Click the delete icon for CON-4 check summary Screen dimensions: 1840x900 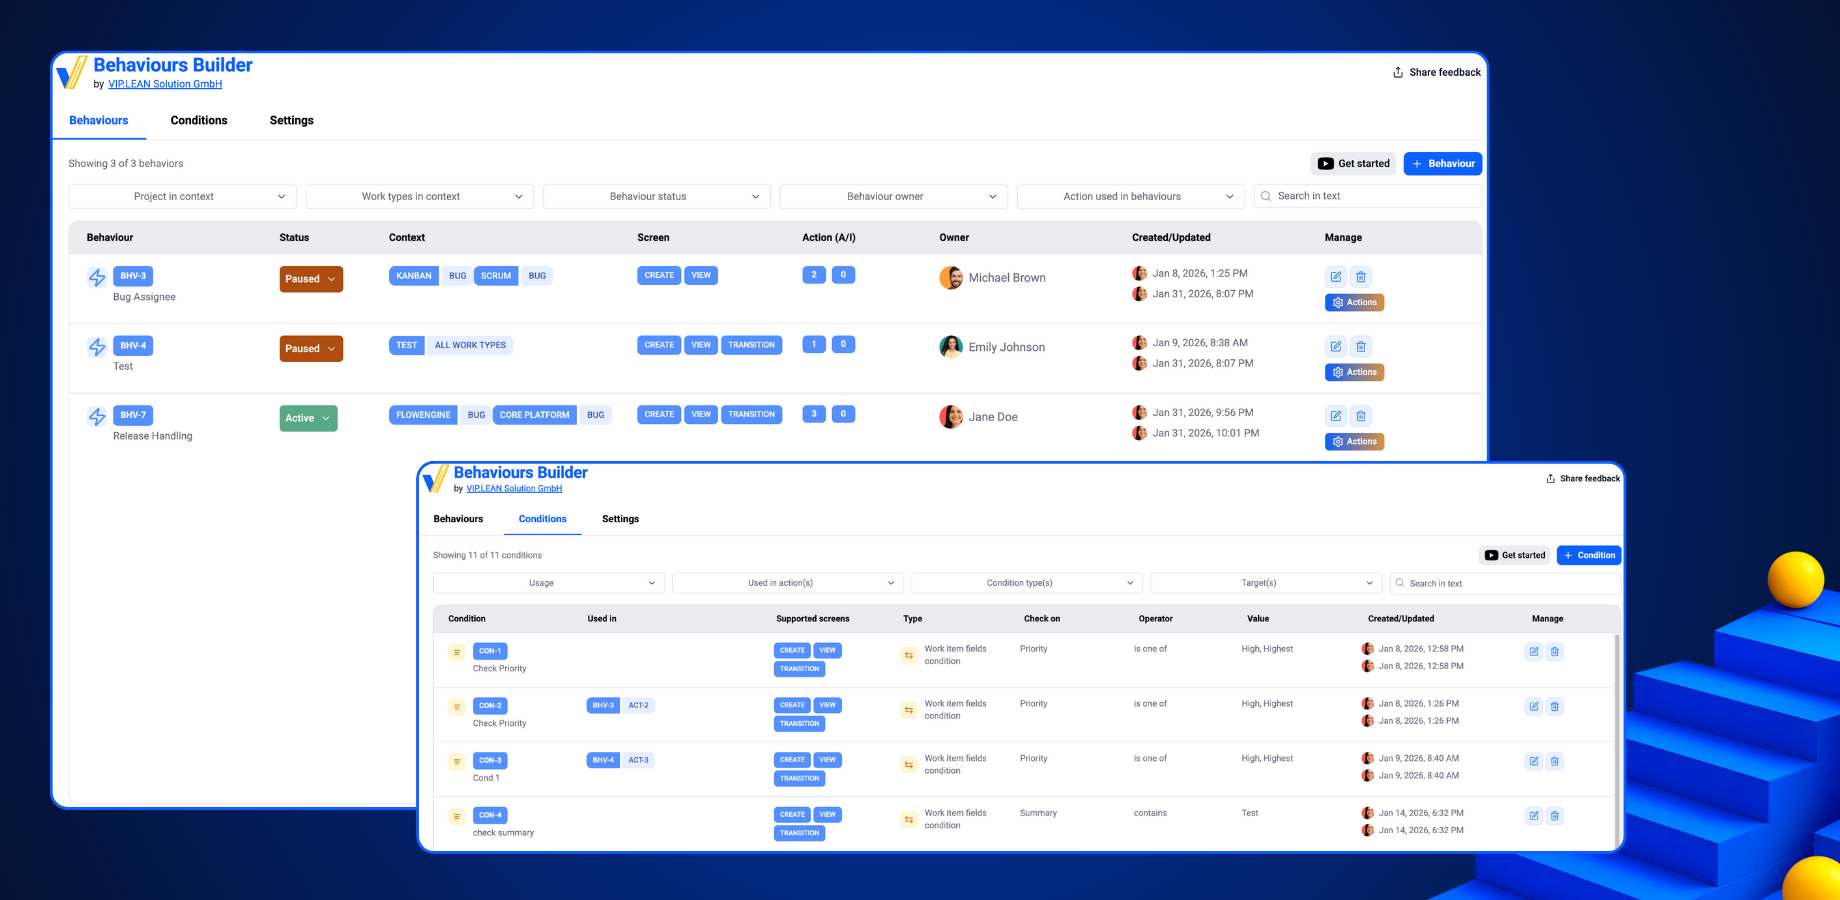coord(1555,816)
